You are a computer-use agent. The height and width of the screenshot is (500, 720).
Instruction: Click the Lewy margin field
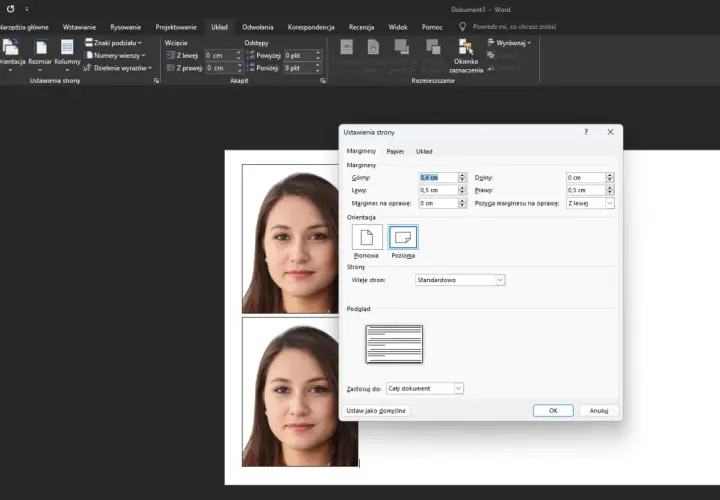(x=438, y=190)
